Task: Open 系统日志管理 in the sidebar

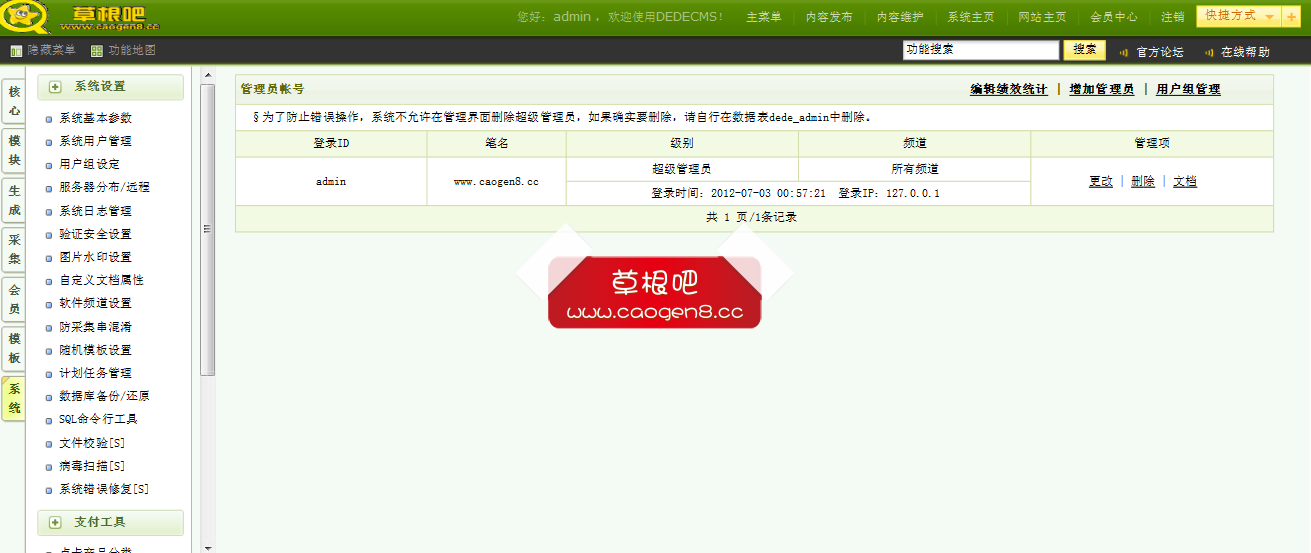Action: pos(95,212)
